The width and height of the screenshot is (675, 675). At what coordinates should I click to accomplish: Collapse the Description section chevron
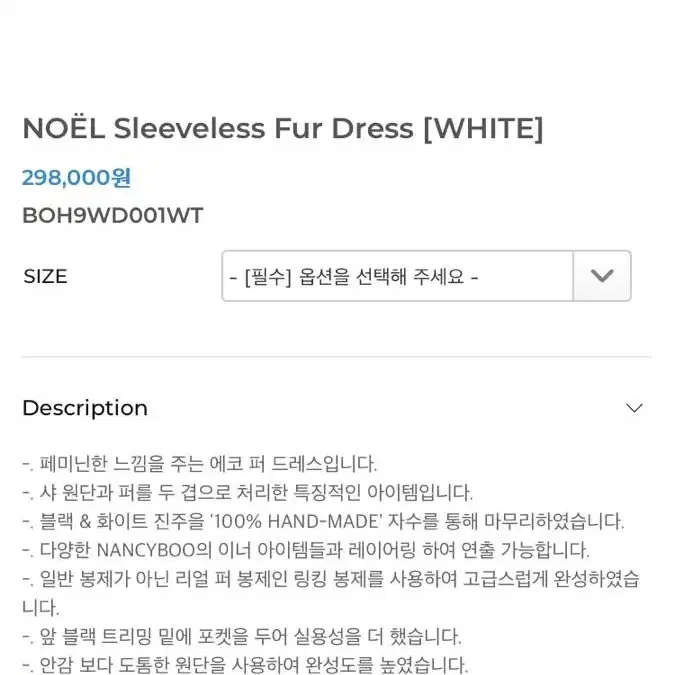point(634,408)
